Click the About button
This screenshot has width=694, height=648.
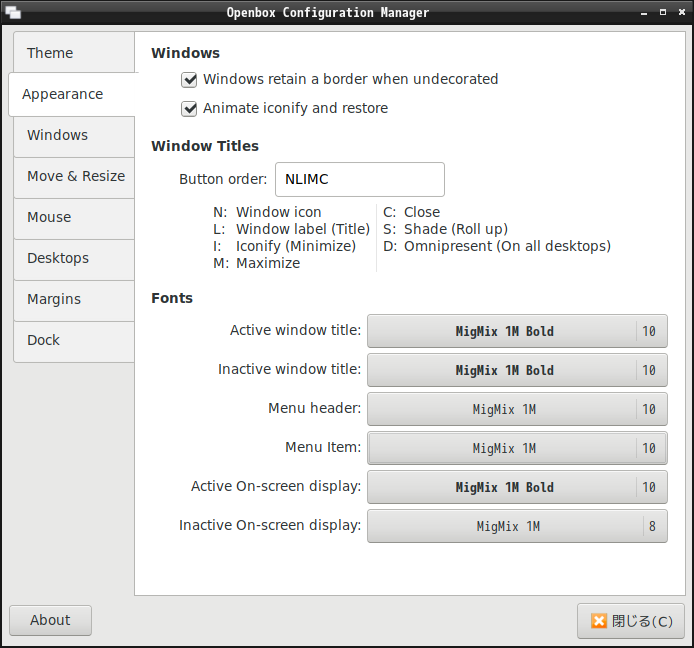pos(50,621)
